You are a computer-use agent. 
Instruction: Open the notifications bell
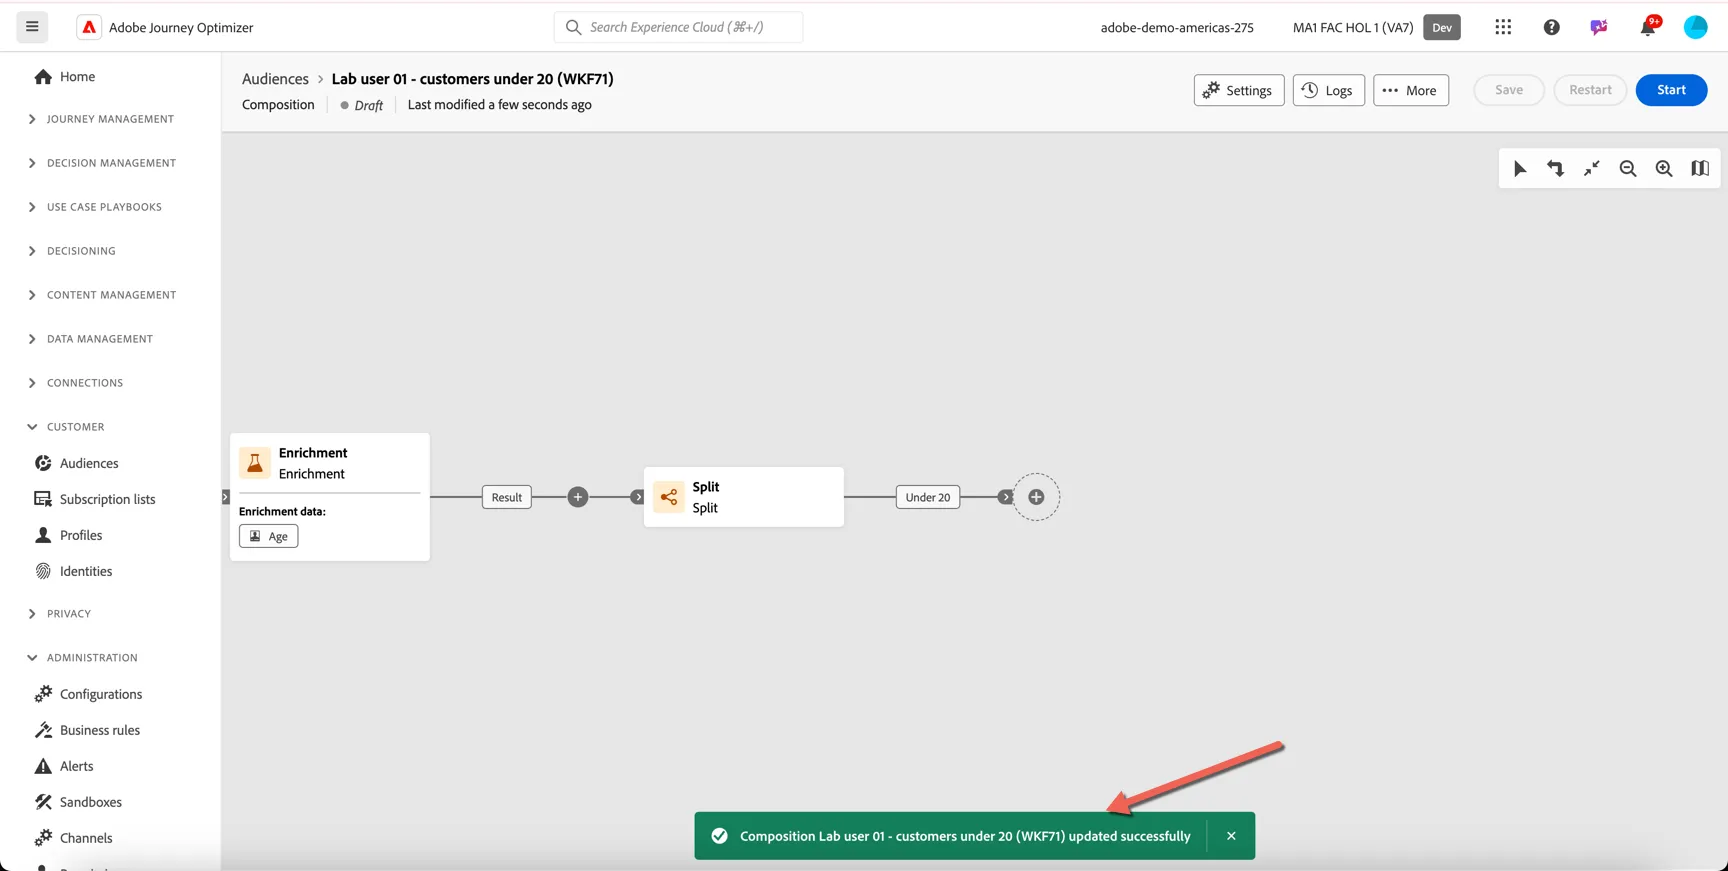[1648, 27]
